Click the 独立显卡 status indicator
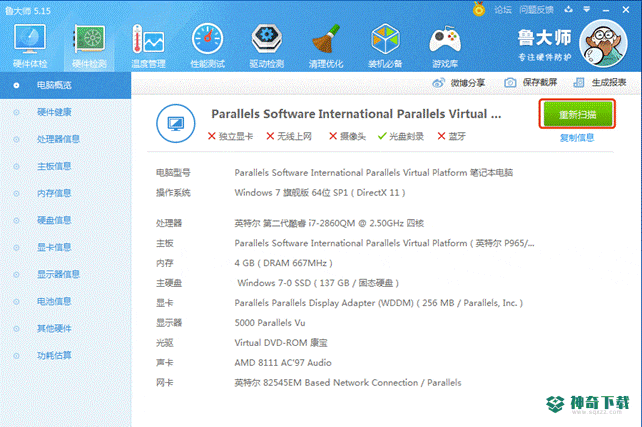642x427 pixels. pyautogui.click(x=230, y=136)
